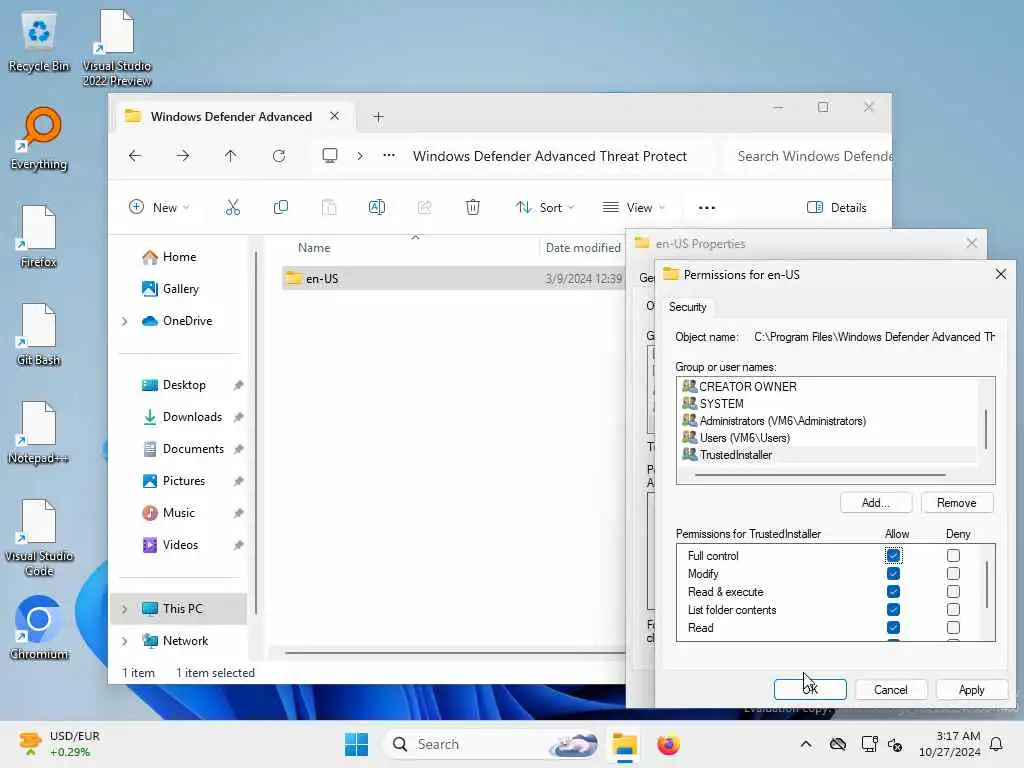Click OK in the Permissions dialog
Screen dimensions: 1024x768
click(810, 690)
